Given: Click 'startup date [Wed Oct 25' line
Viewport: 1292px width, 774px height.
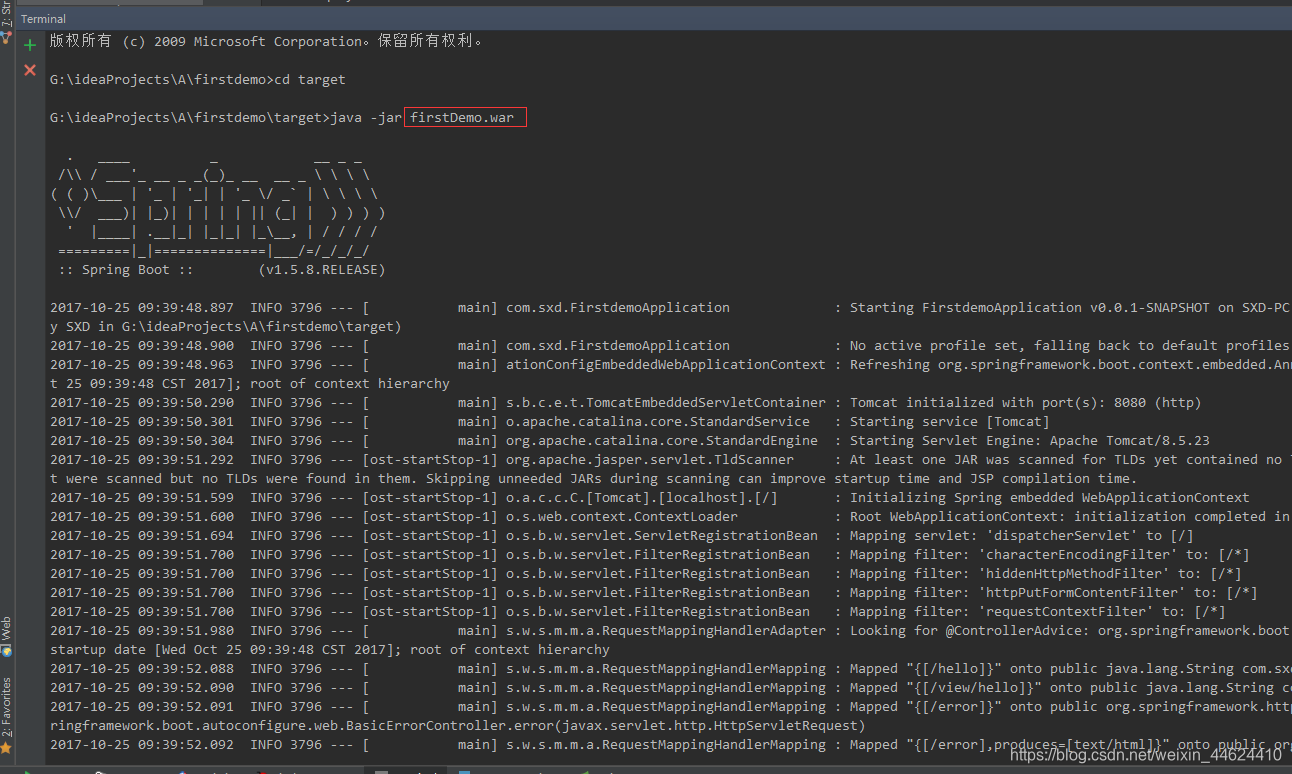Looking at the screenshot, I should (x=330, y=650).
